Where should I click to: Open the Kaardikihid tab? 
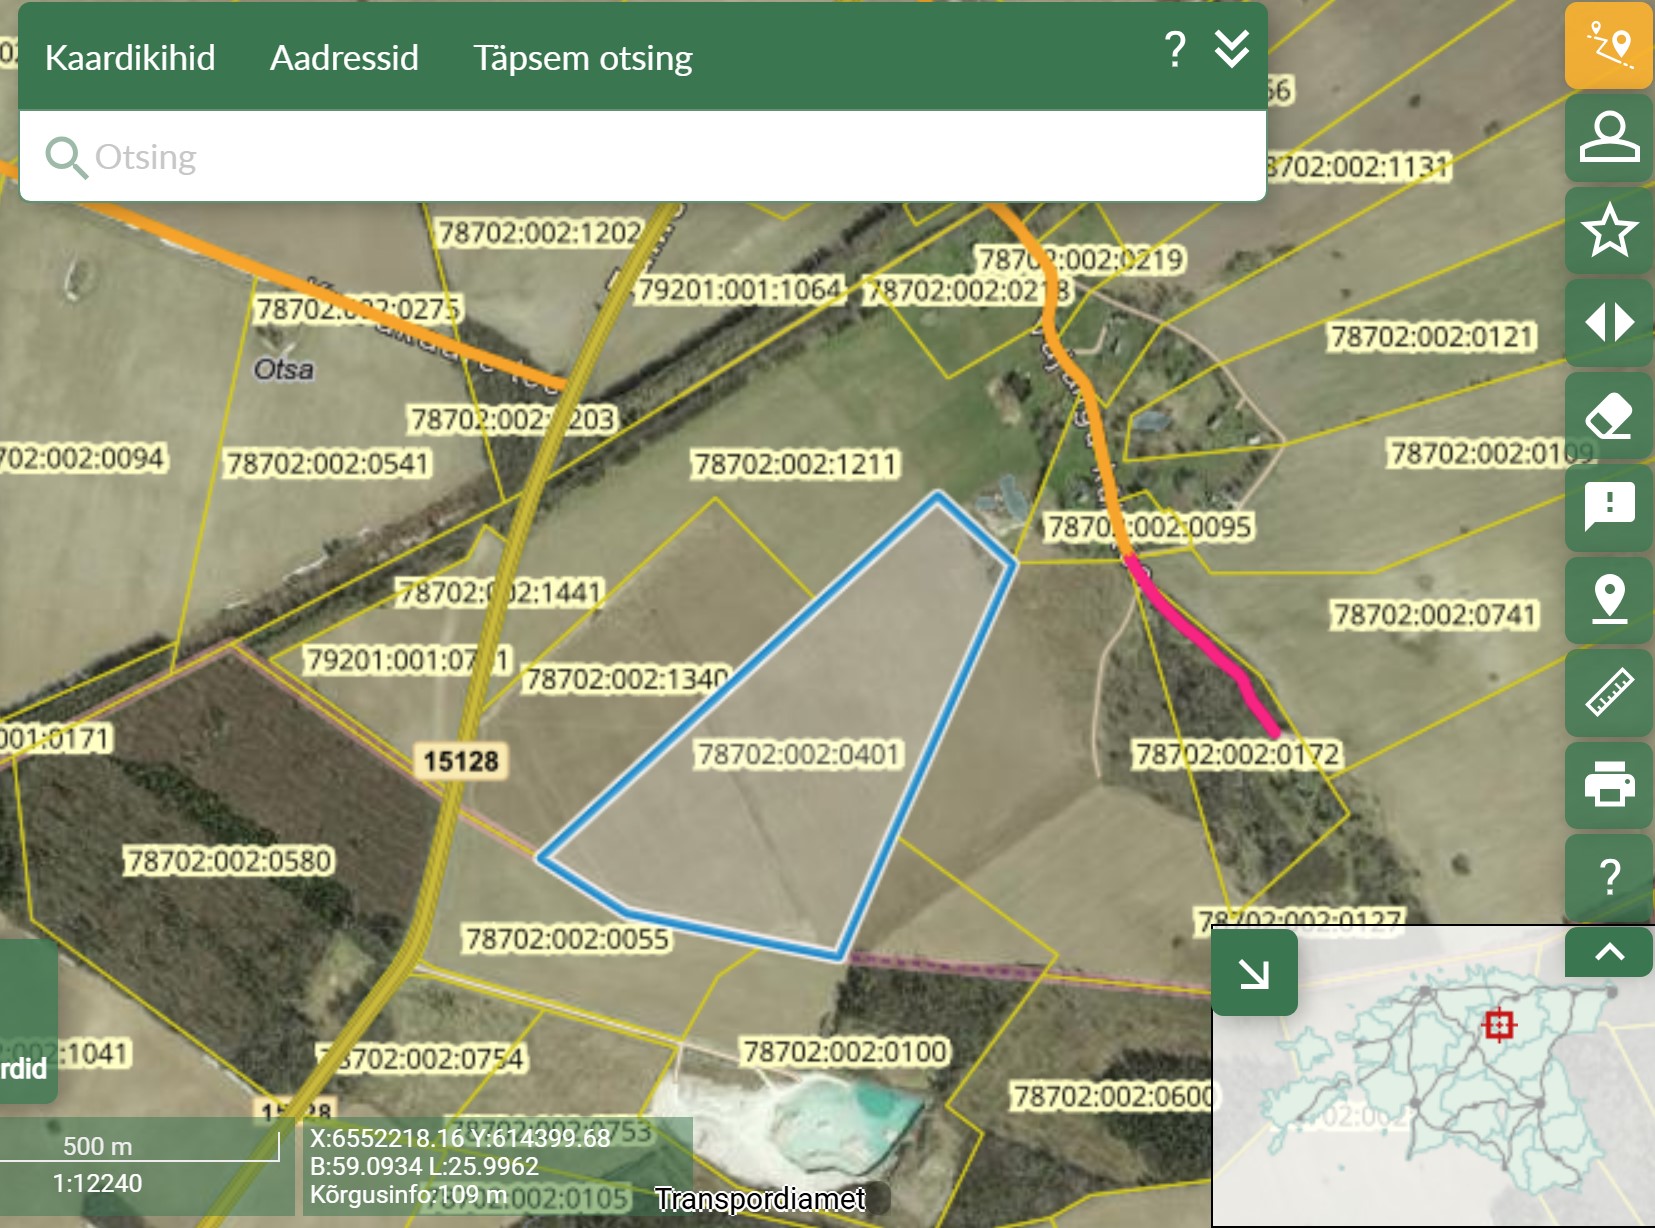point(130,58)
